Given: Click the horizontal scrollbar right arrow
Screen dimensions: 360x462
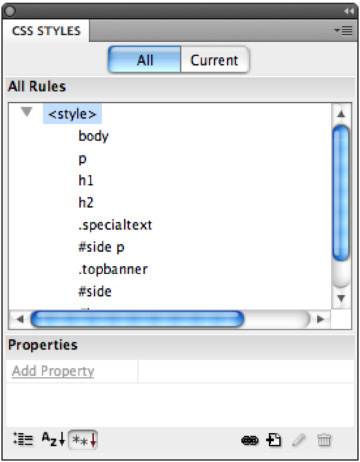Looking at the screenshot, I should pyautogui.click(x=321, y=319).
